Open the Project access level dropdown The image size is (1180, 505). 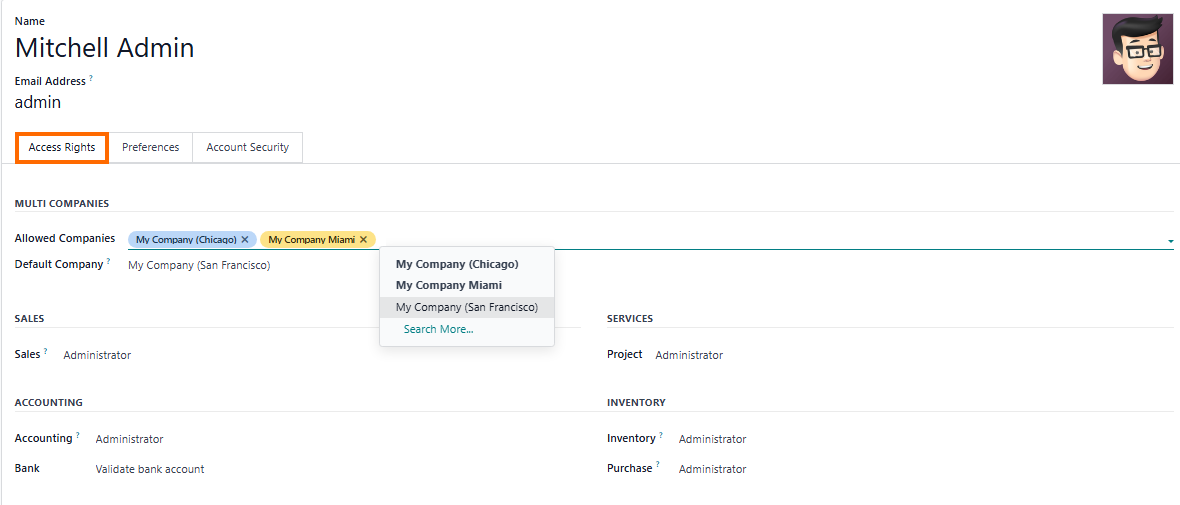tap(689, 355)
